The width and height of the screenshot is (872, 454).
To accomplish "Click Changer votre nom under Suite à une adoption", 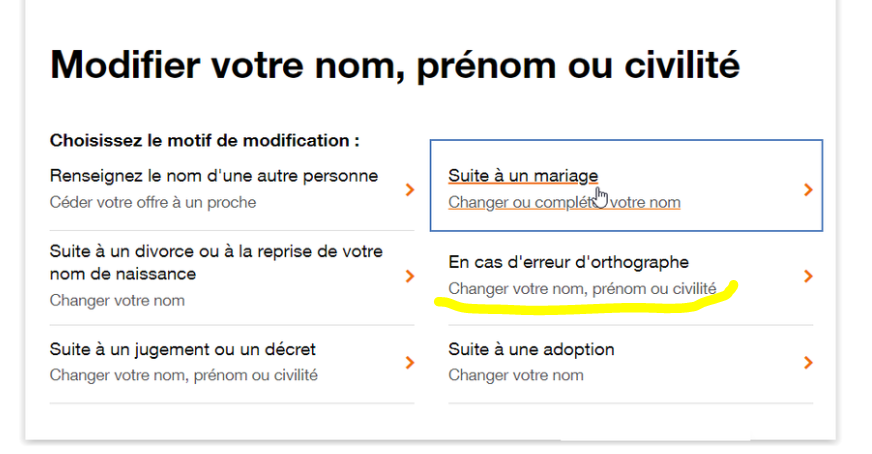I will click(516, 375).
